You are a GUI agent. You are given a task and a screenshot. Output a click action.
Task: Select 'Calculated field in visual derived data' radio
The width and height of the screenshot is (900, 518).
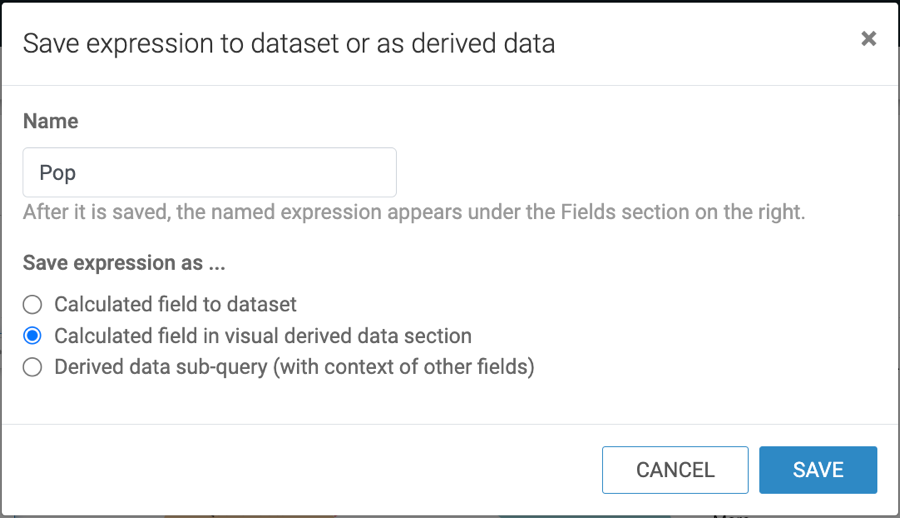pyautogui.click(x=33, y=336)
